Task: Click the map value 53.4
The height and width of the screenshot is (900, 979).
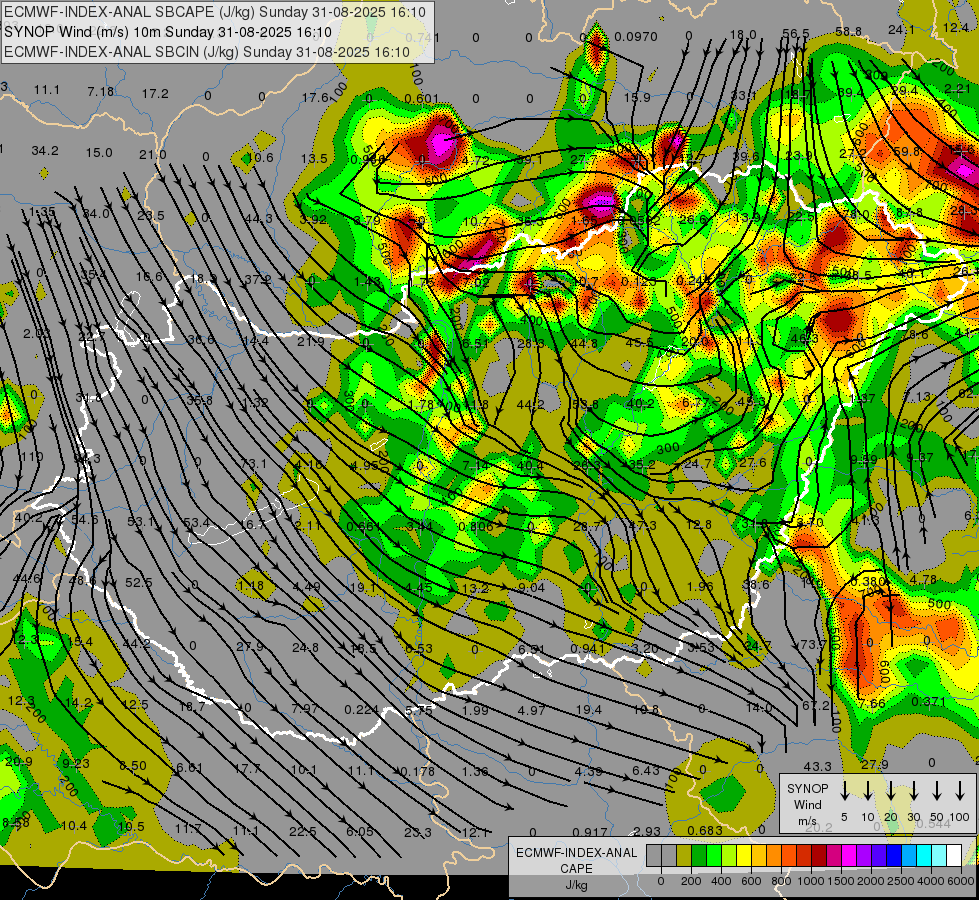Action: coord(196,522)
